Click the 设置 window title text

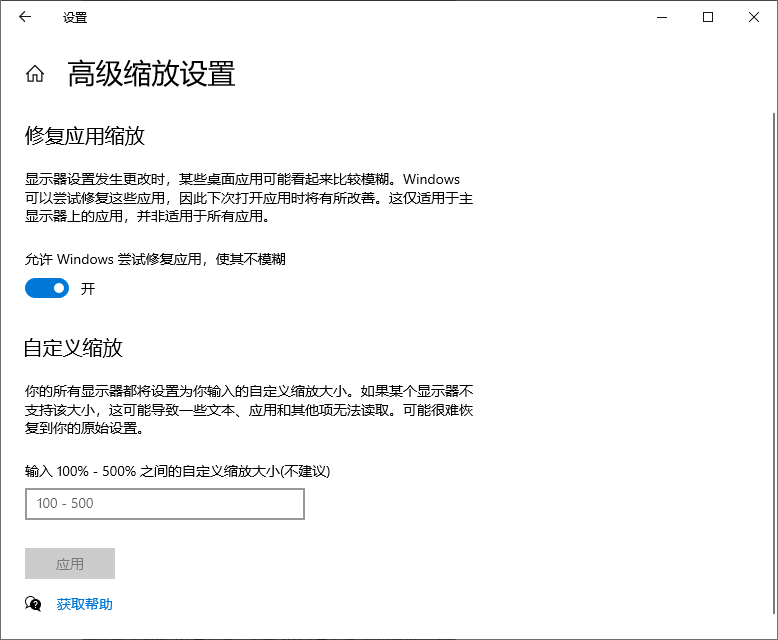pos(75,18)
